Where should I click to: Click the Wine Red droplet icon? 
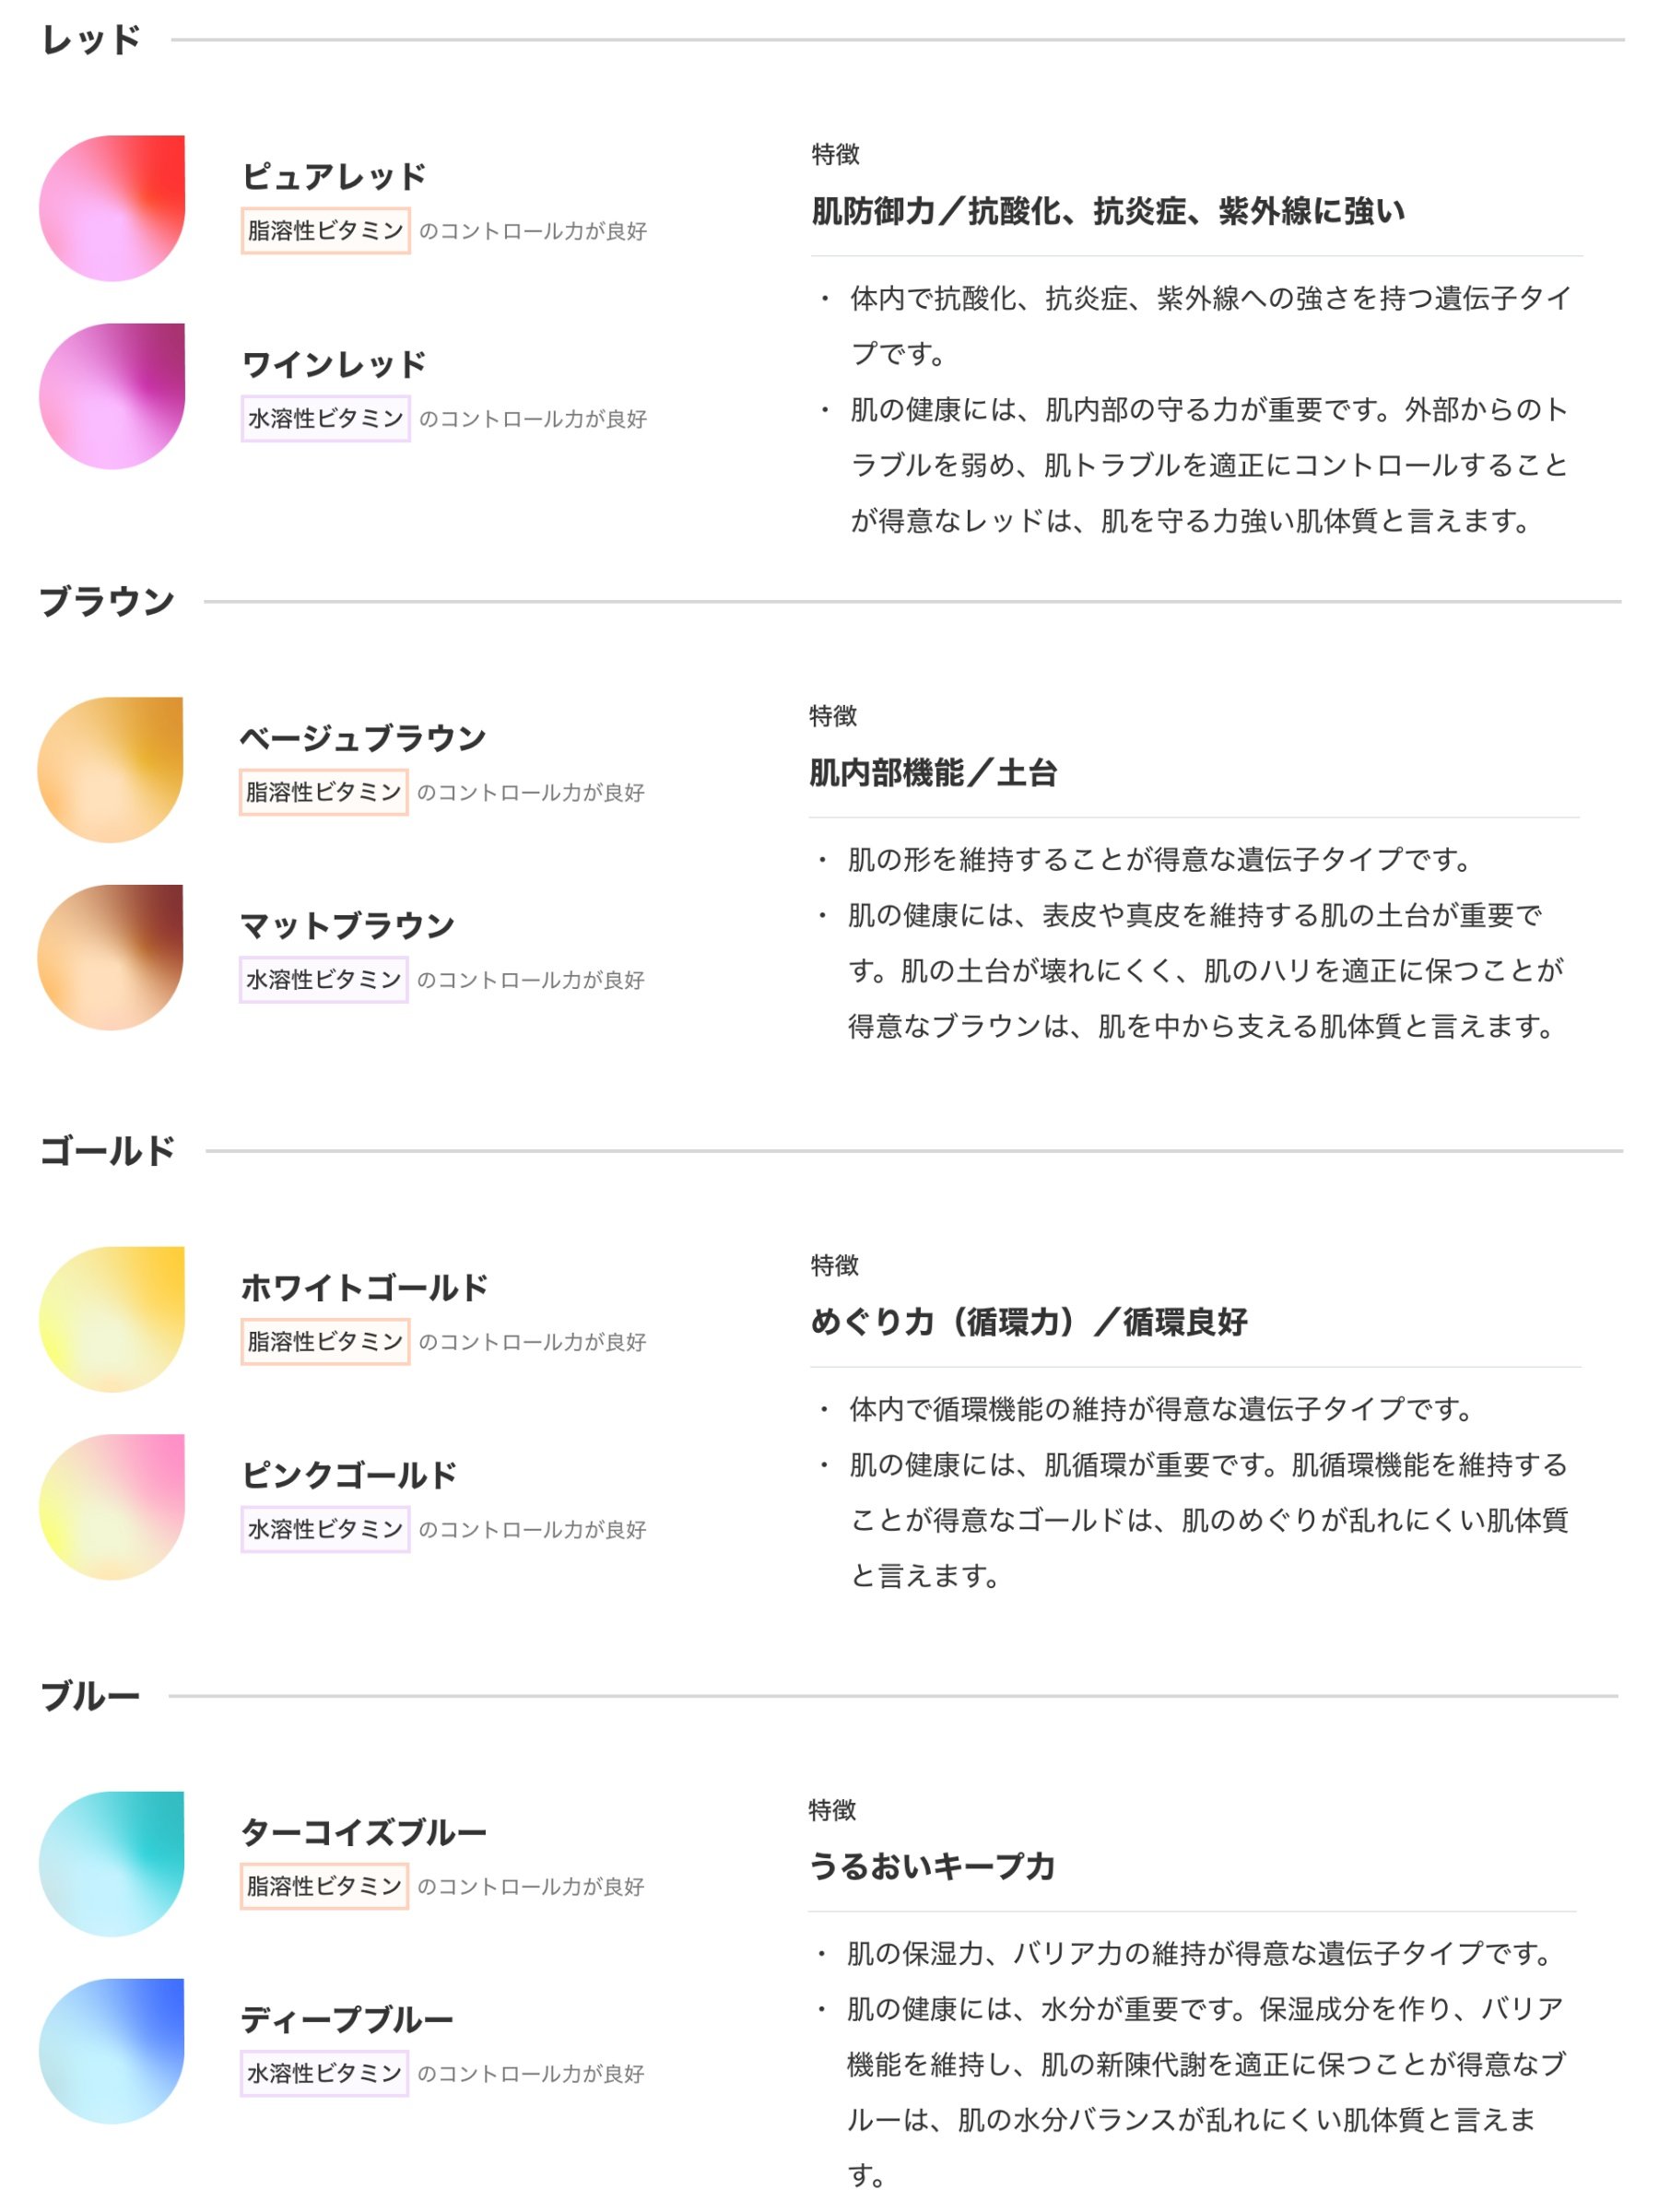(x=112, y=396)
